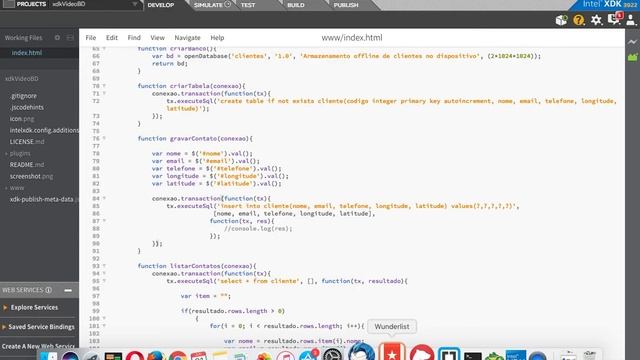Click line 97 'var item = "";'
The image size is (640, 360).
[x=206, y=296]
